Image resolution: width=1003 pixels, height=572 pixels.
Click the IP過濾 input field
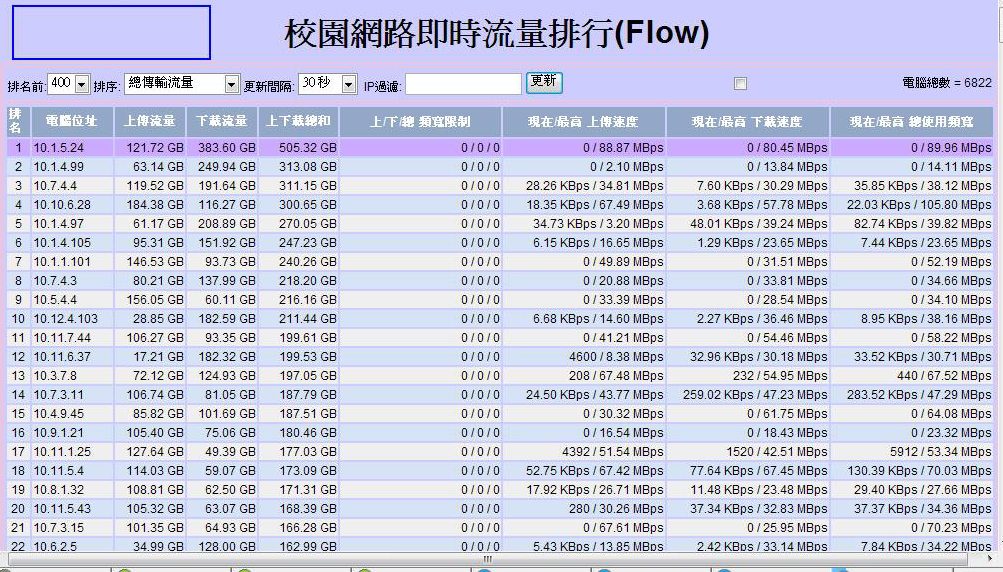click(463, 84)
